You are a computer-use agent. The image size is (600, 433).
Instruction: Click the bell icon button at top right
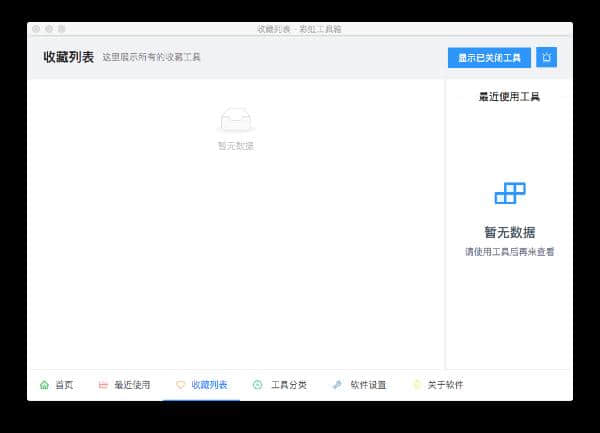(x=546, y=57)
